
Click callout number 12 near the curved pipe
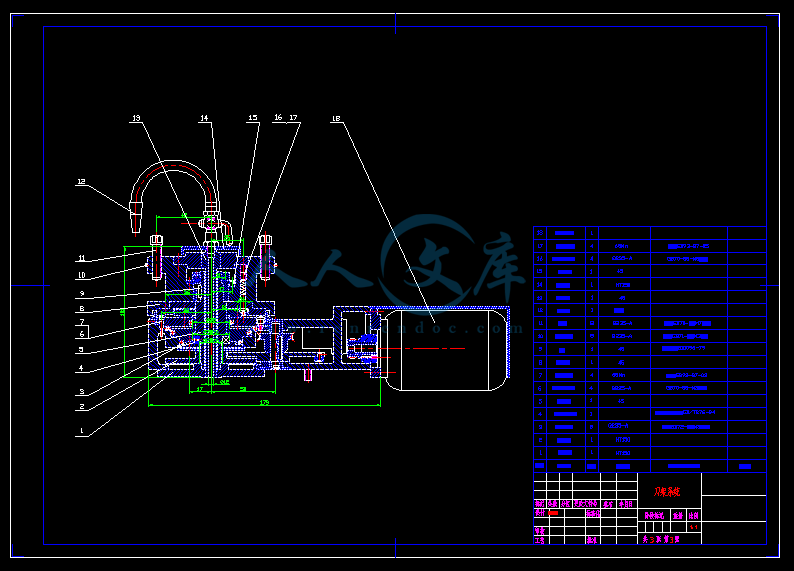[x=81, y=181]
